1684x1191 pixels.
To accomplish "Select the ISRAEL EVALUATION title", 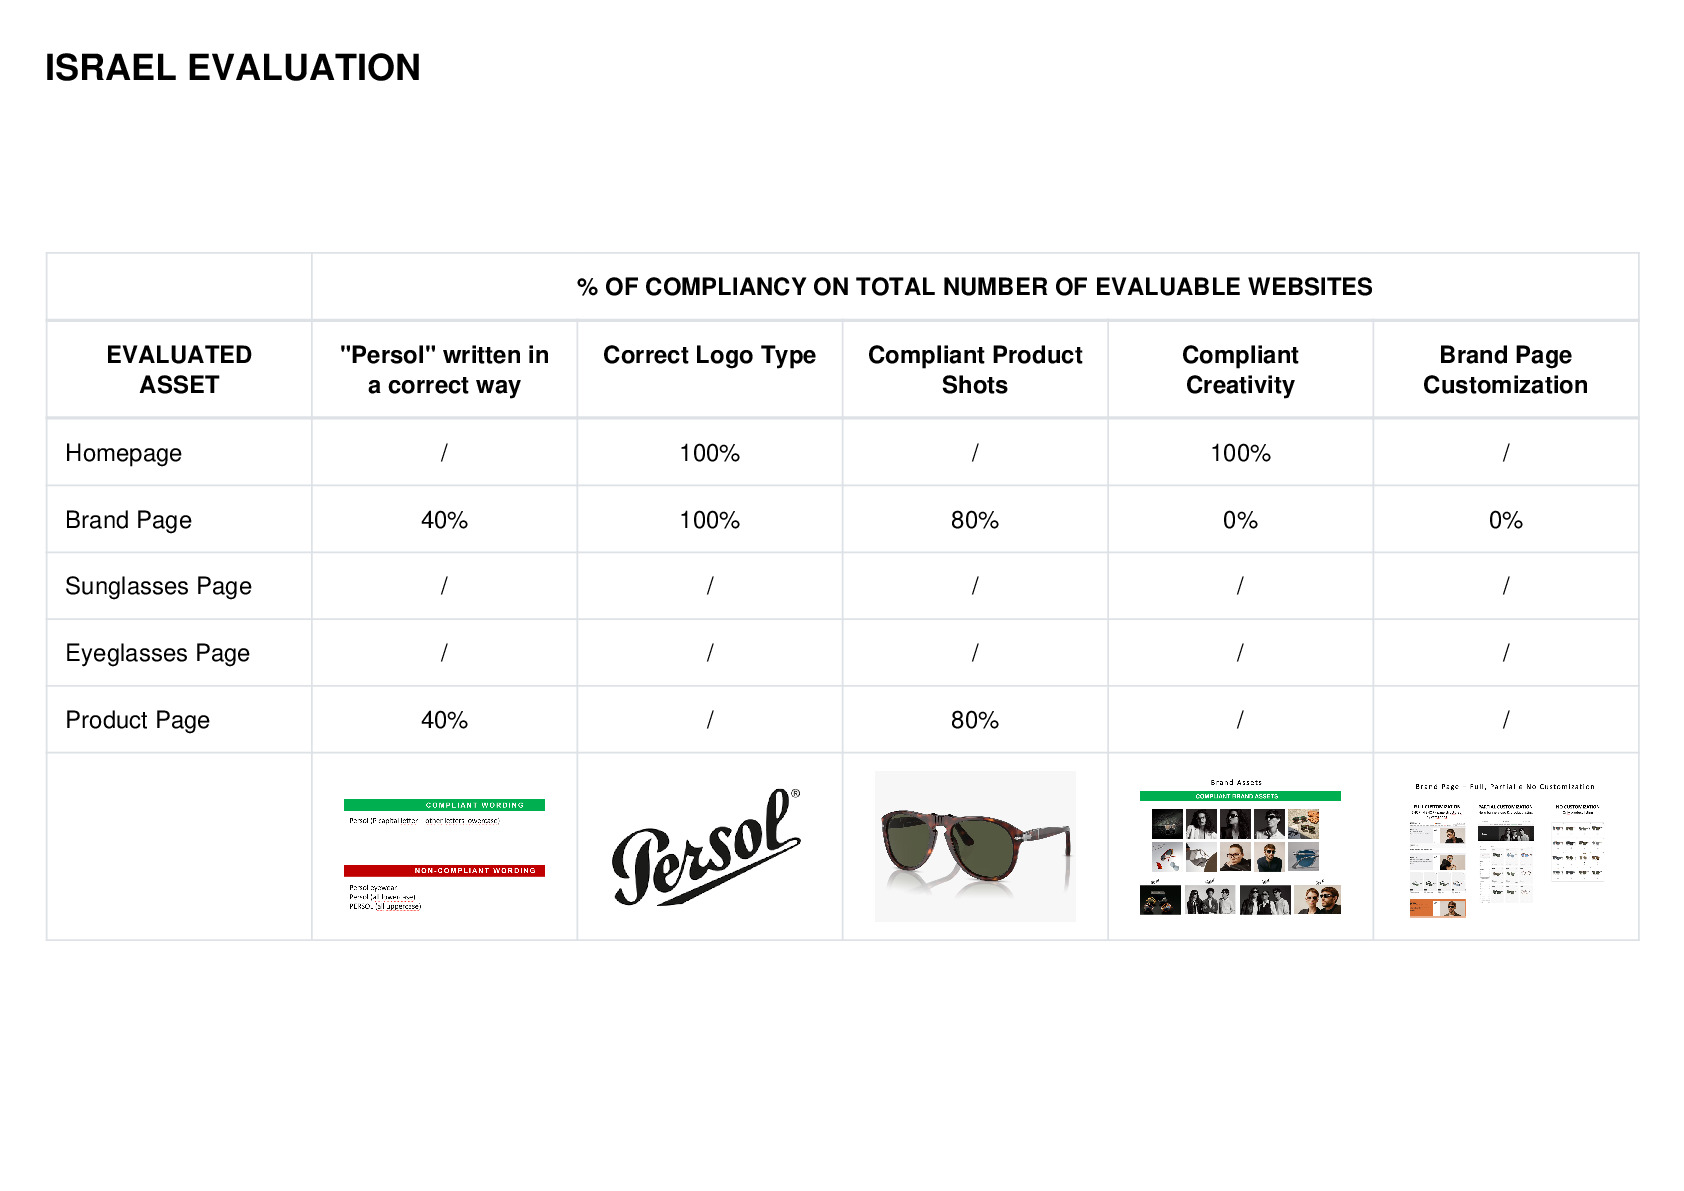I will click(233, 68).
